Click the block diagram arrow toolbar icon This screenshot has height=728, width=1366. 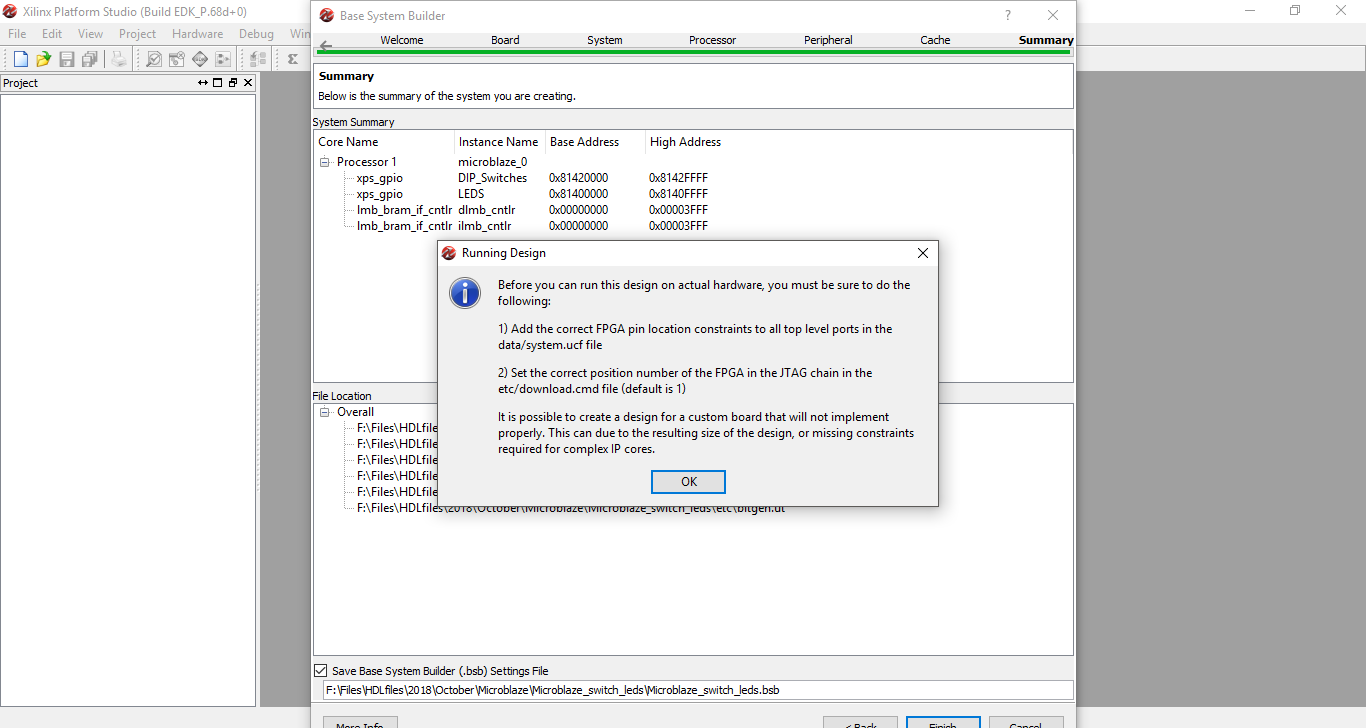pyautogui.click(x=223, y=59)
